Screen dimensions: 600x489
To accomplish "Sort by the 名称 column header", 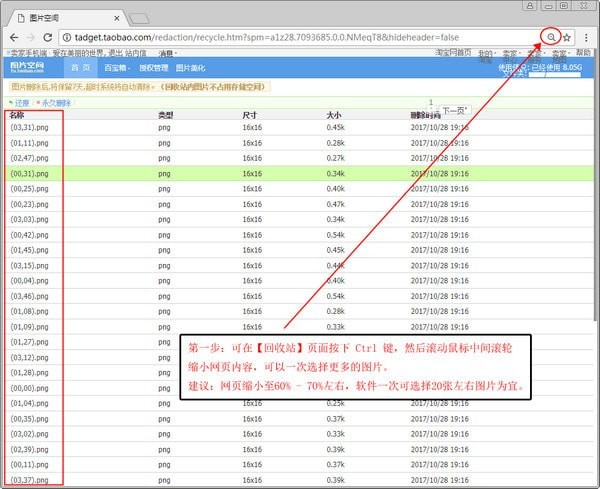I will point(17,115).
